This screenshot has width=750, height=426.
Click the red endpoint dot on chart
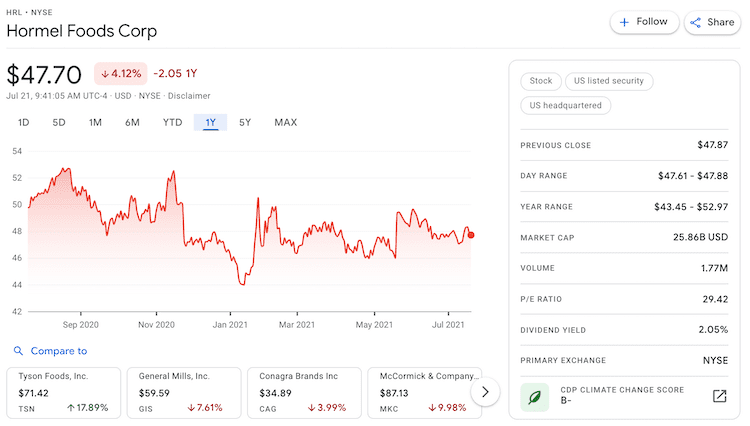tap(471, 235)
